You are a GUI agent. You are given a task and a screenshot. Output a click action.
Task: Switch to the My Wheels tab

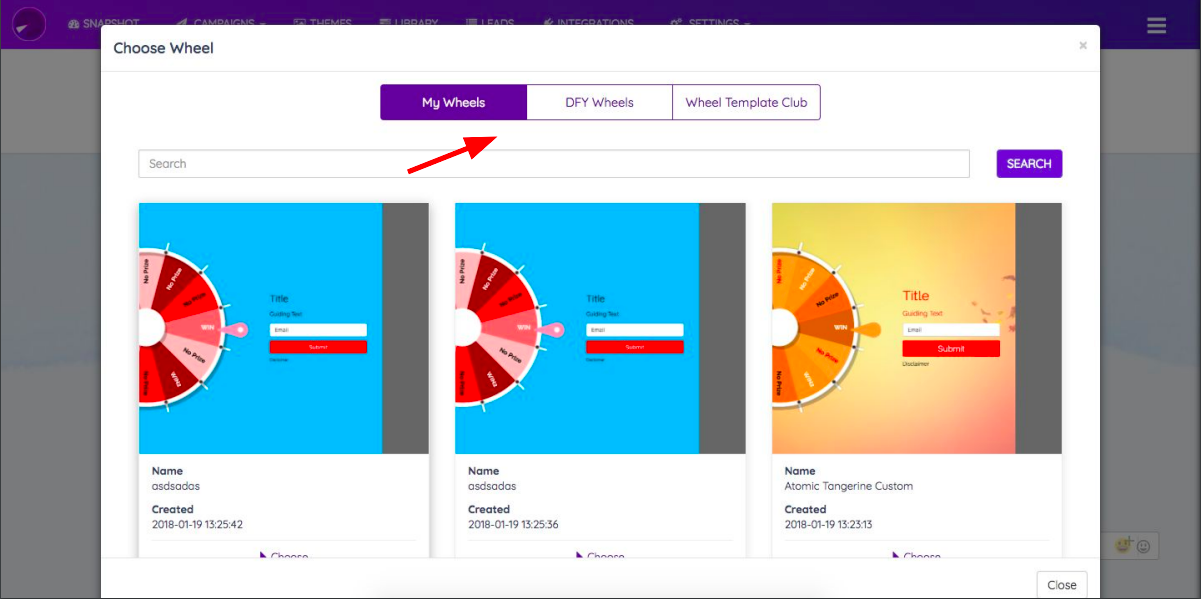[x=453, y=102]
